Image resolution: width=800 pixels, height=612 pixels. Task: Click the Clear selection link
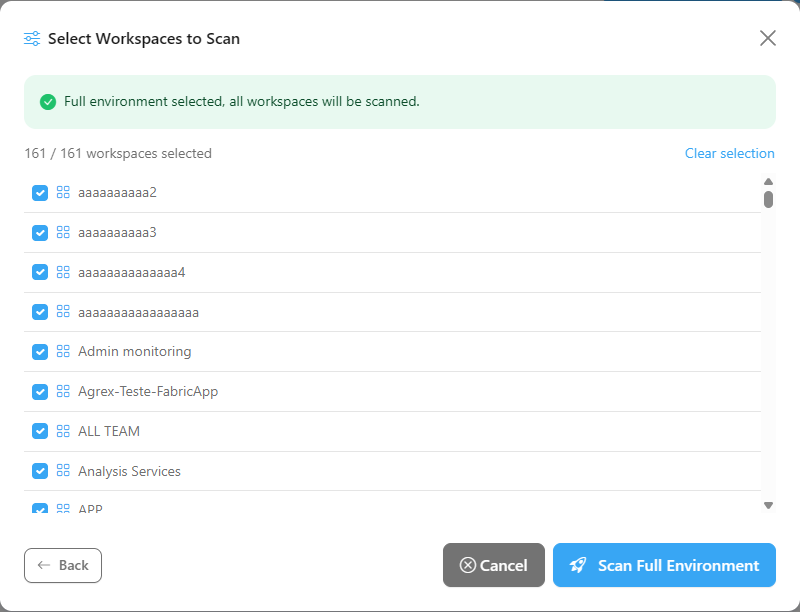[x=729, y=154]
